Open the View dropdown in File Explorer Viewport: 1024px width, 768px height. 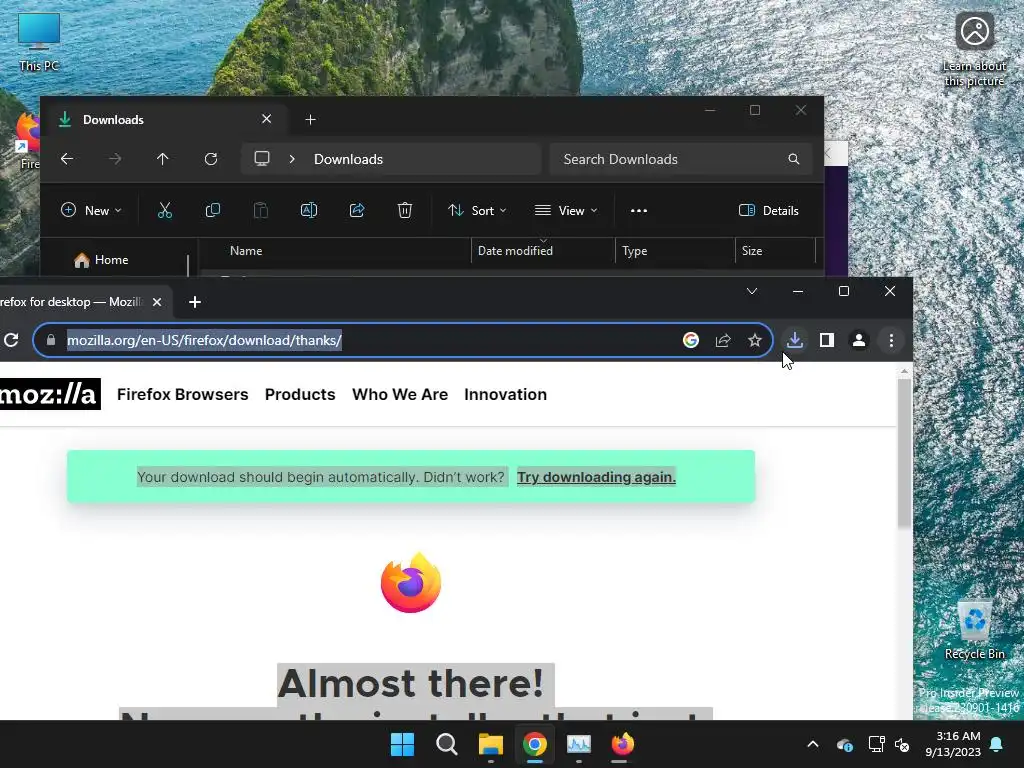tap(566, 210)
